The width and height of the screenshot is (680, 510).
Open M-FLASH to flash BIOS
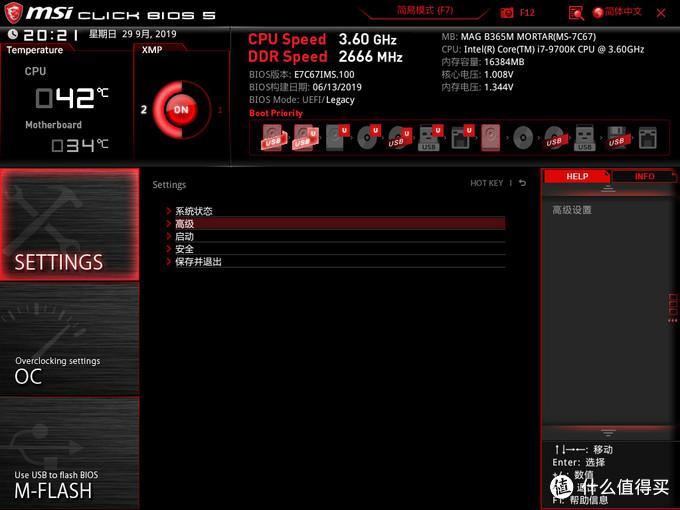[x=70, y=453]
